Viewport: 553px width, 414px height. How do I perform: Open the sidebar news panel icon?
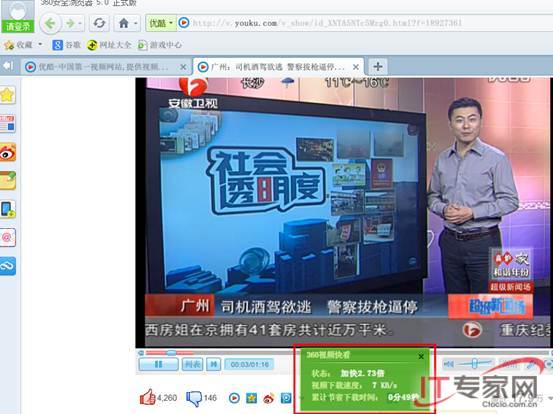(8, 123)
